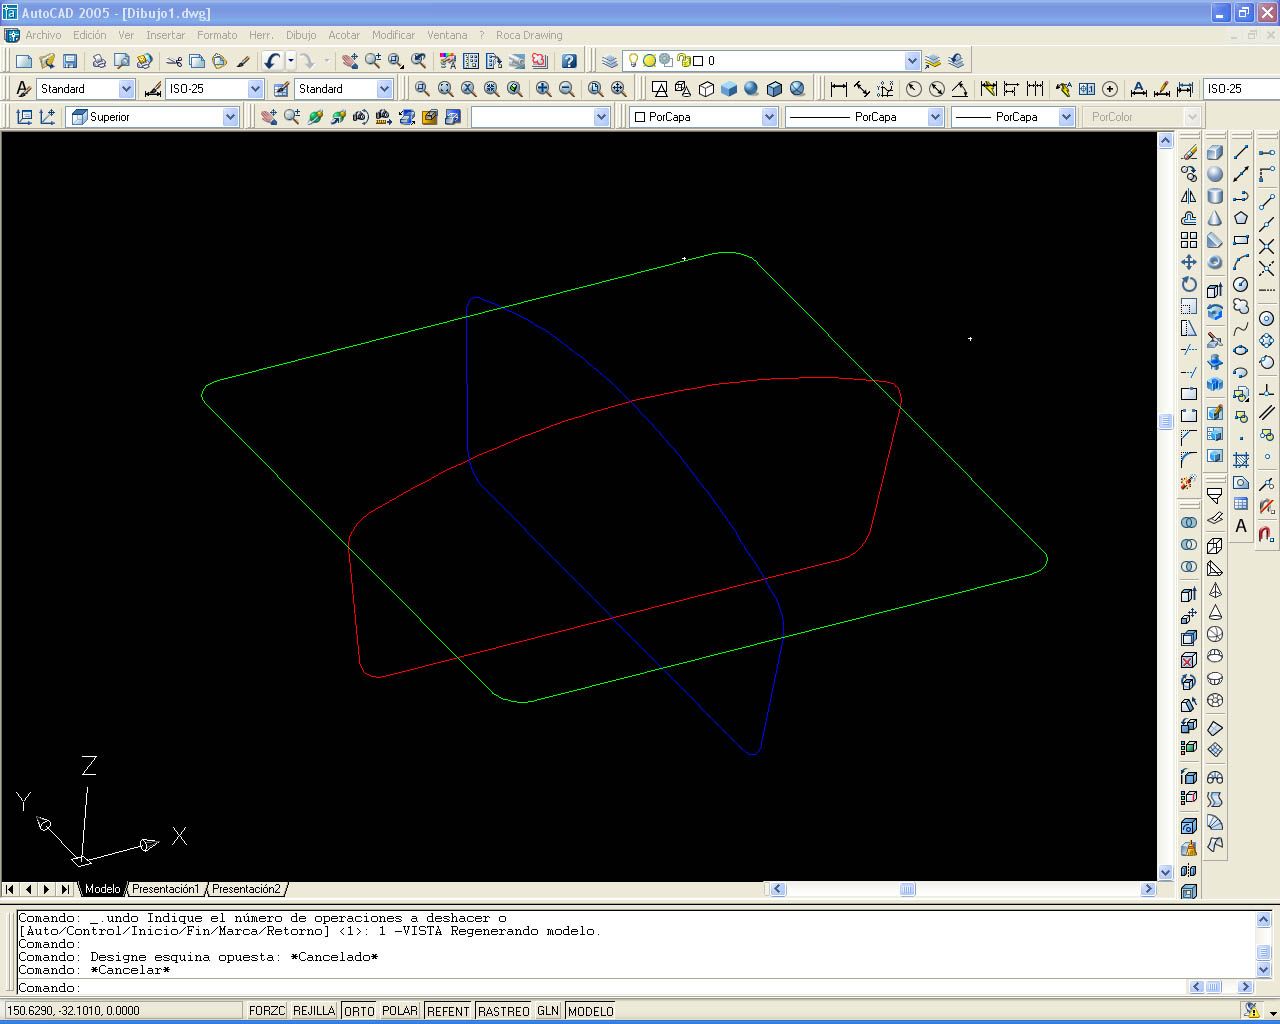Select the Mirror tool
Viewport: 1280px width, 1024px height.
(x=1189, y=196)
